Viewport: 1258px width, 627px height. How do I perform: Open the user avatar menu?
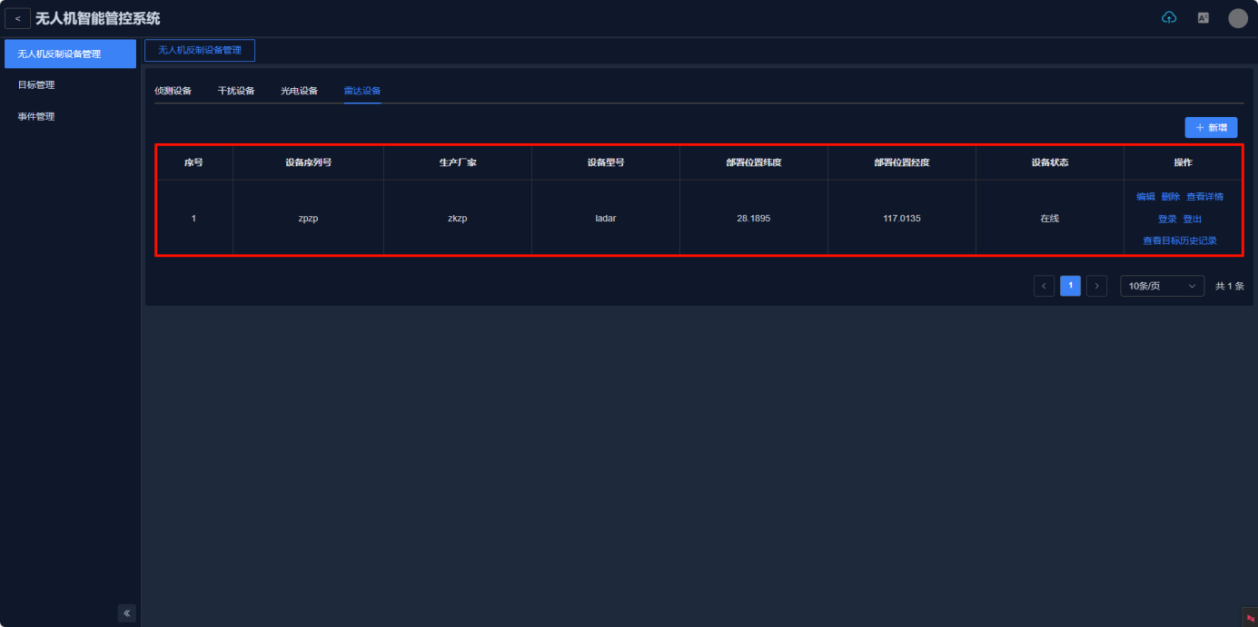coord(1238,18)
